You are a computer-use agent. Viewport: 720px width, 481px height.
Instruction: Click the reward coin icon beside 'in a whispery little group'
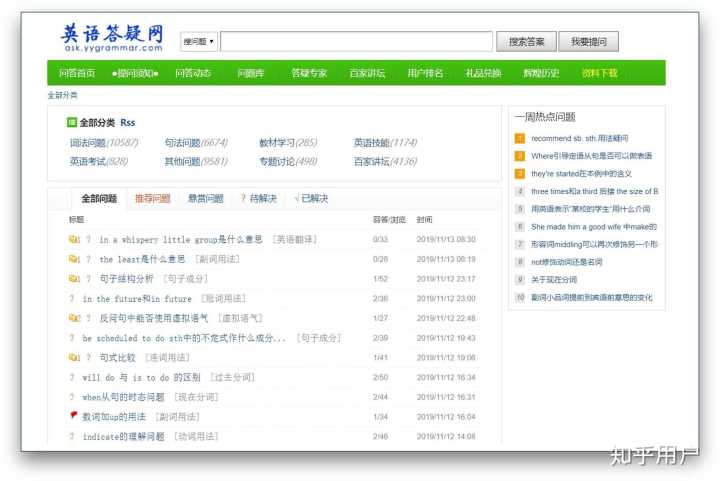coord(74,240)
